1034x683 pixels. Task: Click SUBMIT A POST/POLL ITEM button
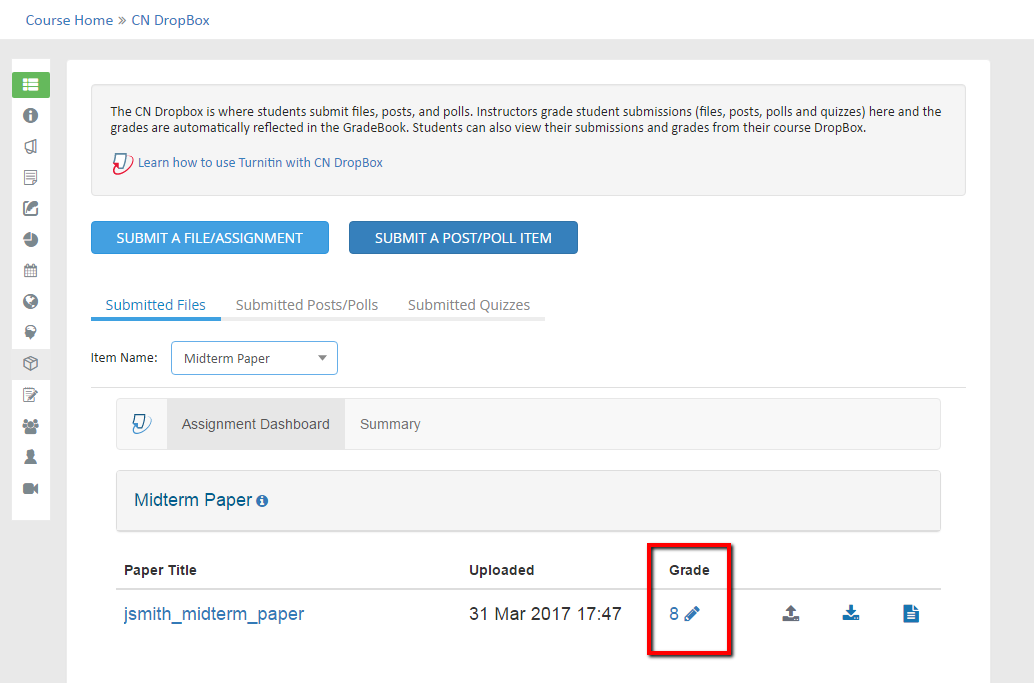point(463,237)
